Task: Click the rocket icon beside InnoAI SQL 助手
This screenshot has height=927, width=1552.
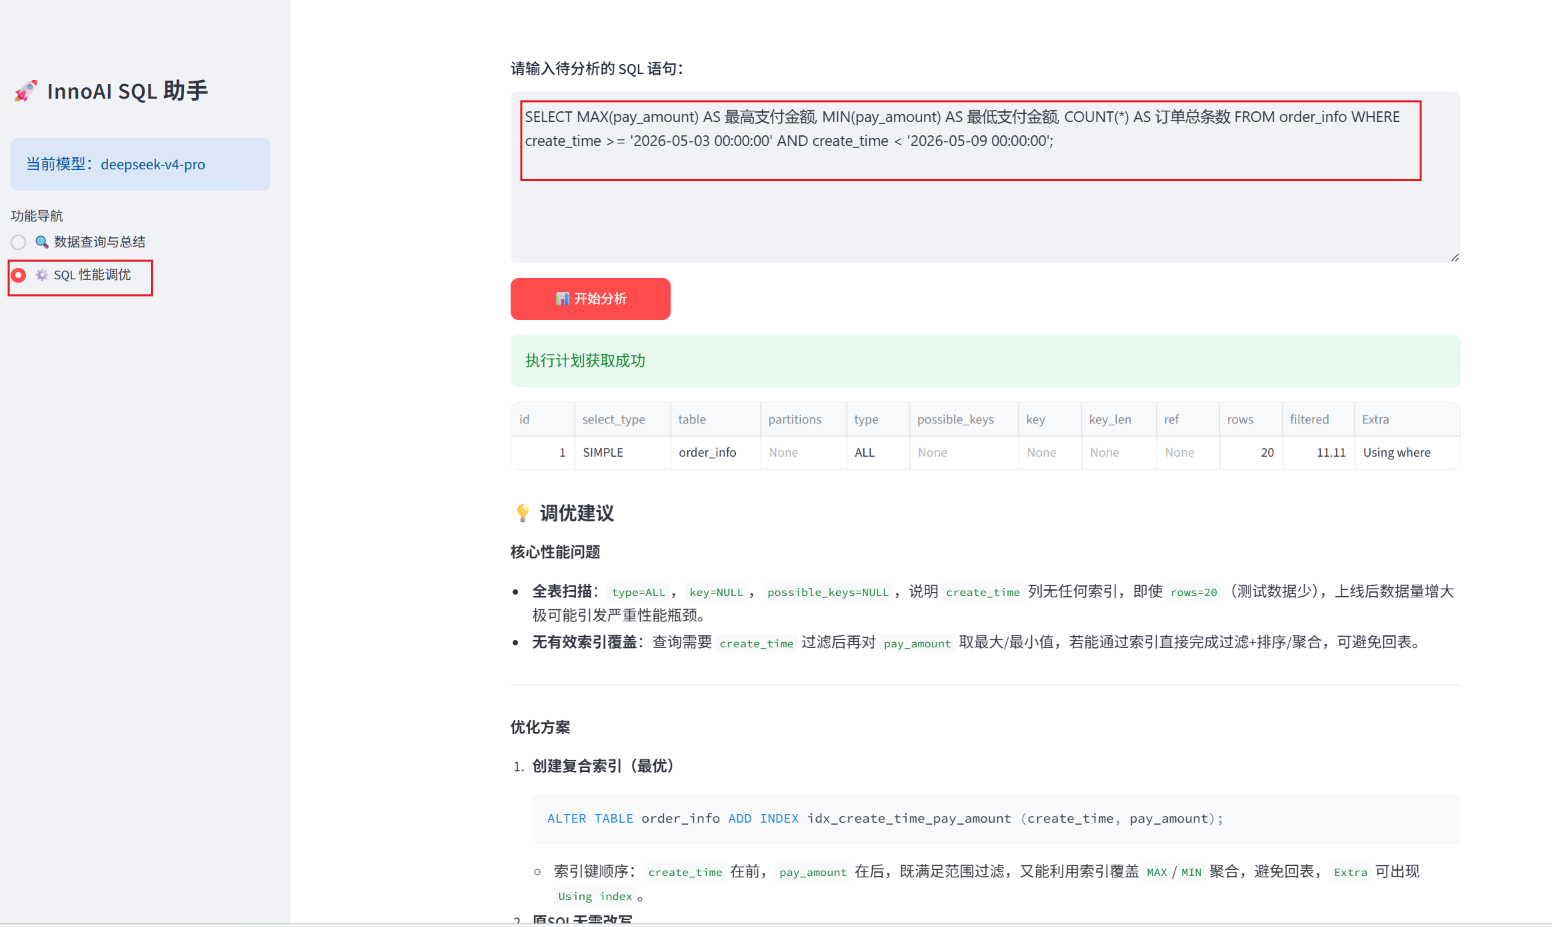Action: tap(26, 91)
